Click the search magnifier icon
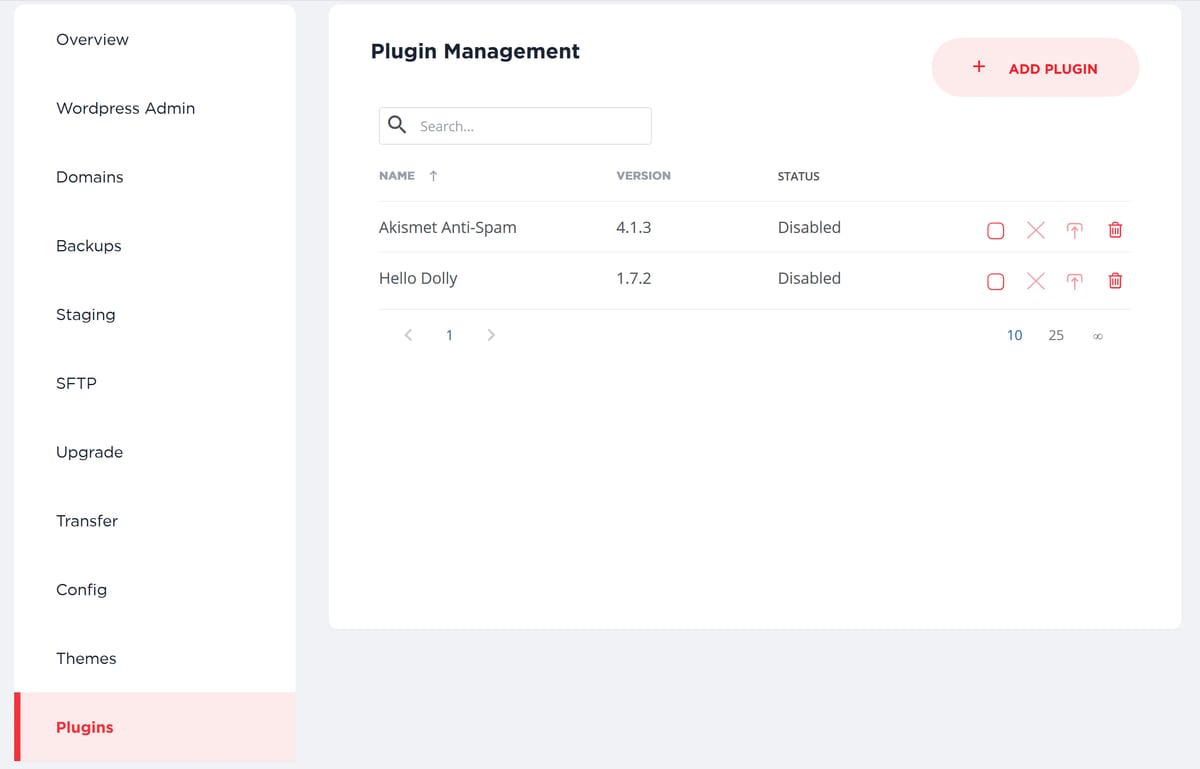Screen dimensions: 1200x769 397,125
